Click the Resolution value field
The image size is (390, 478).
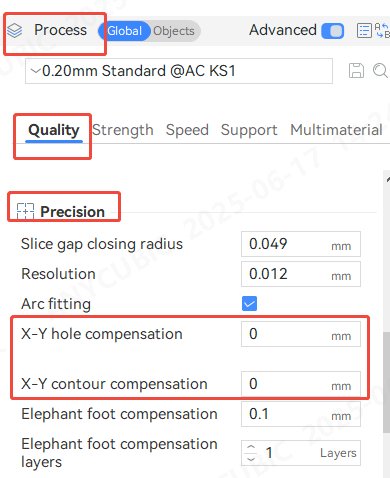(301, 274)
